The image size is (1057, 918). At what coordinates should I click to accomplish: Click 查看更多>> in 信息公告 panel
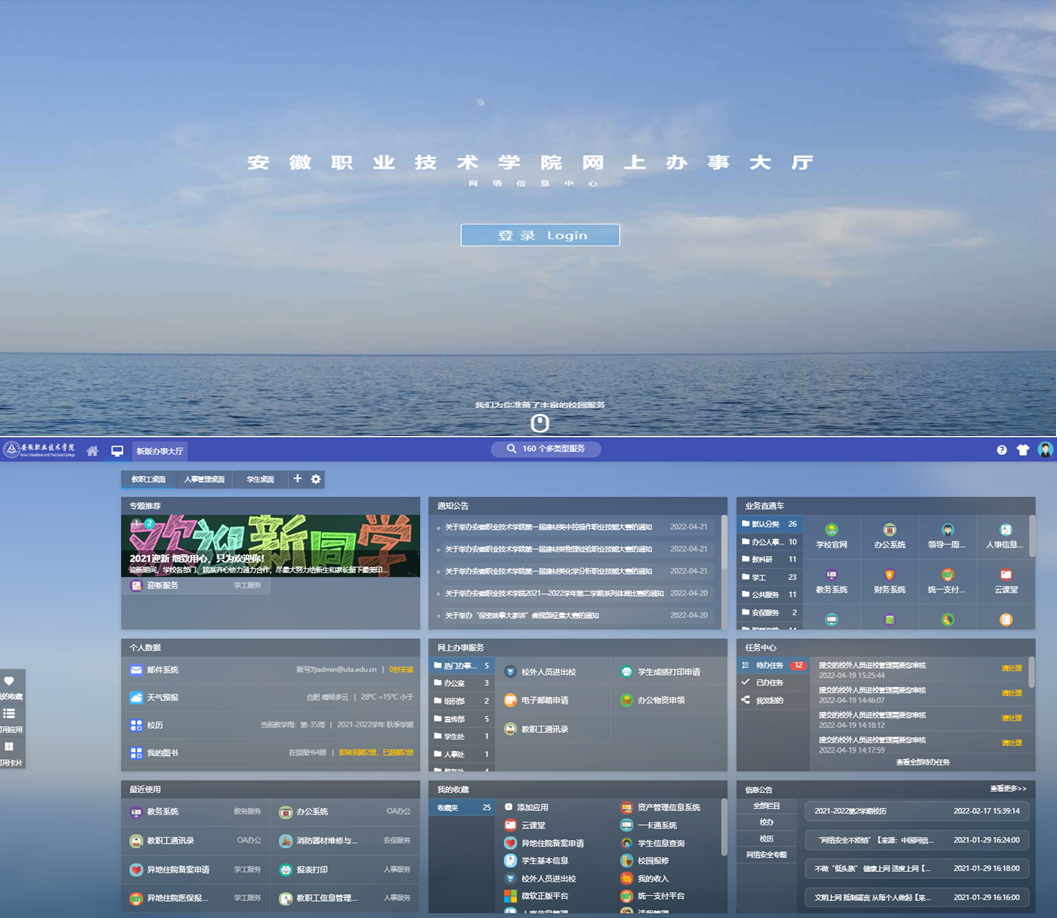(1008, 789)
